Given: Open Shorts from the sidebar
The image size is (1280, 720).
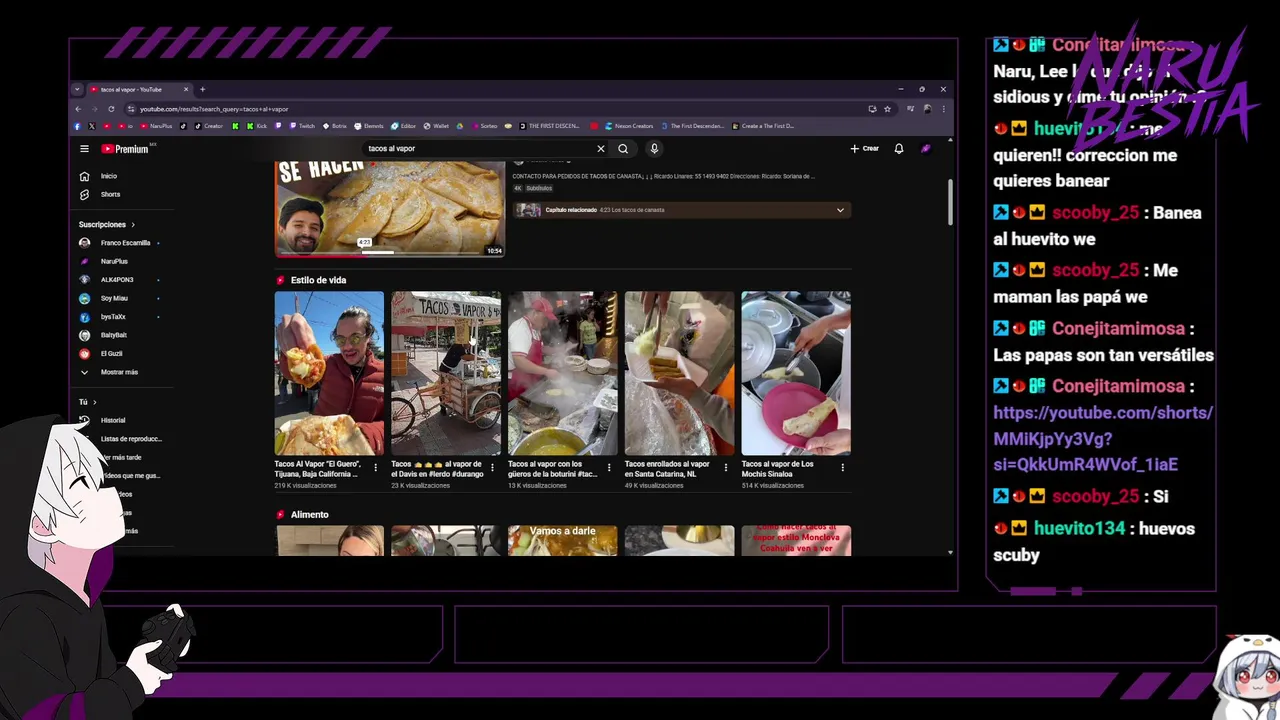Looking at the screenshot, I should 100,194.
